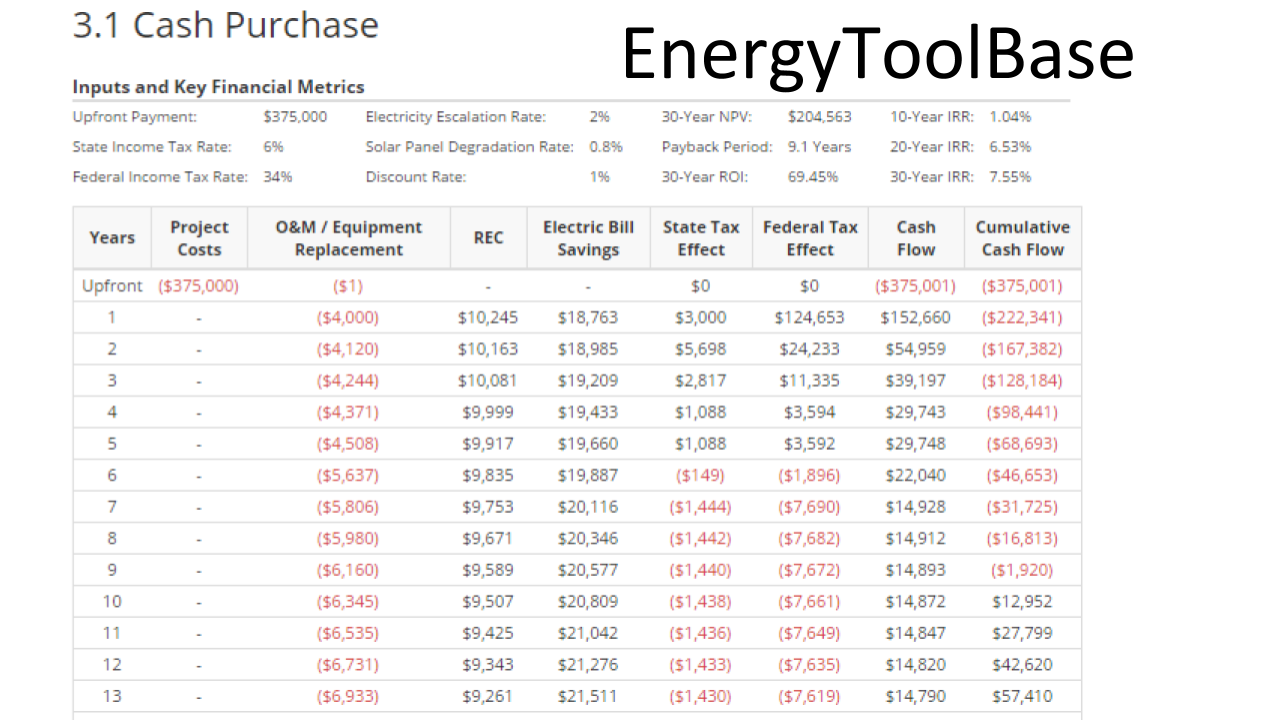Select the 'Electric Bill Savings' column header
Screen dimensions: 1280x720
click(x=588, y=238)
